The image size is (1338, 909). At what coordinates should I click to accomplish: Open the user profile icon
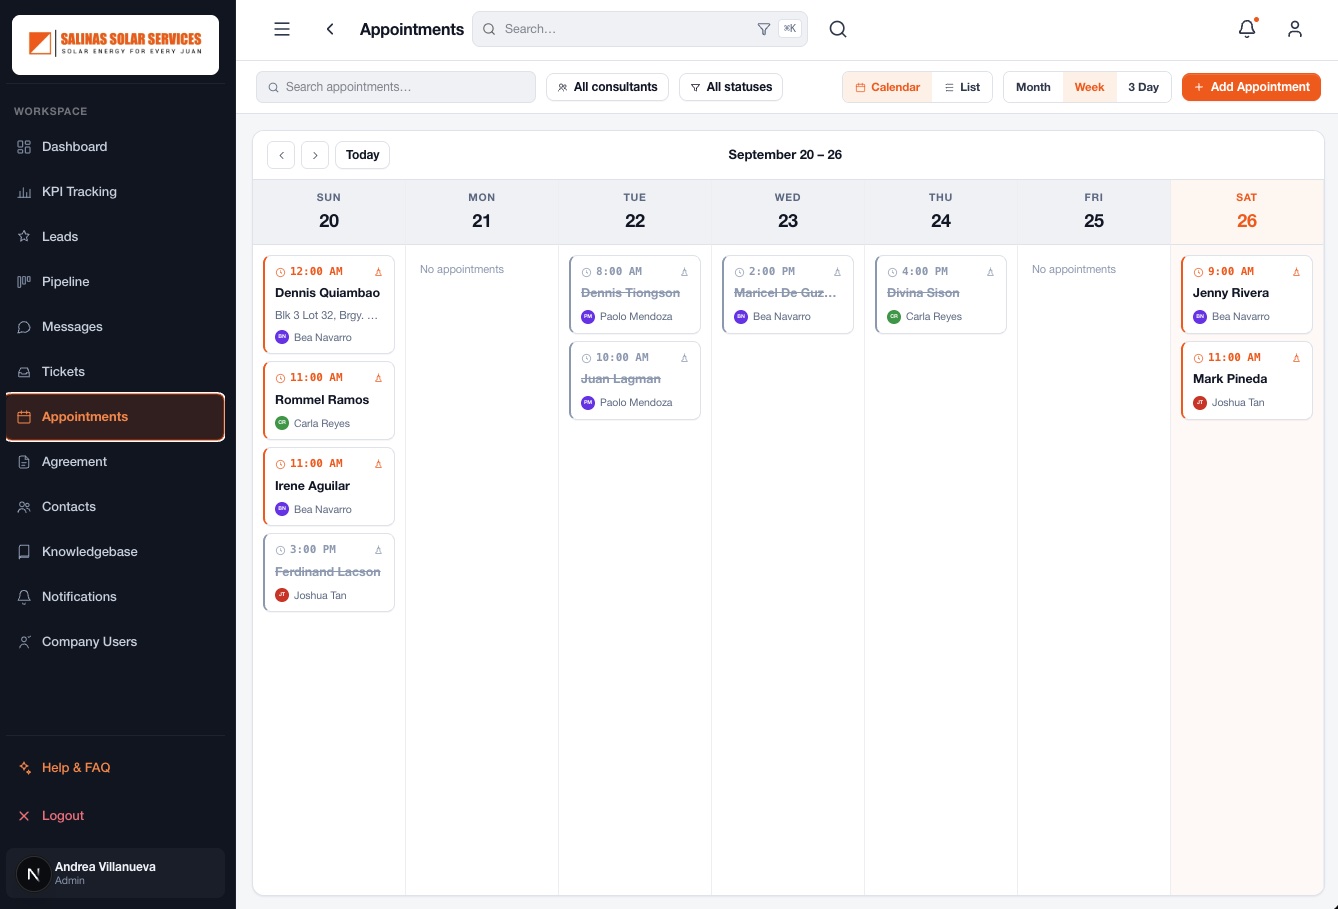point(1295,29)
